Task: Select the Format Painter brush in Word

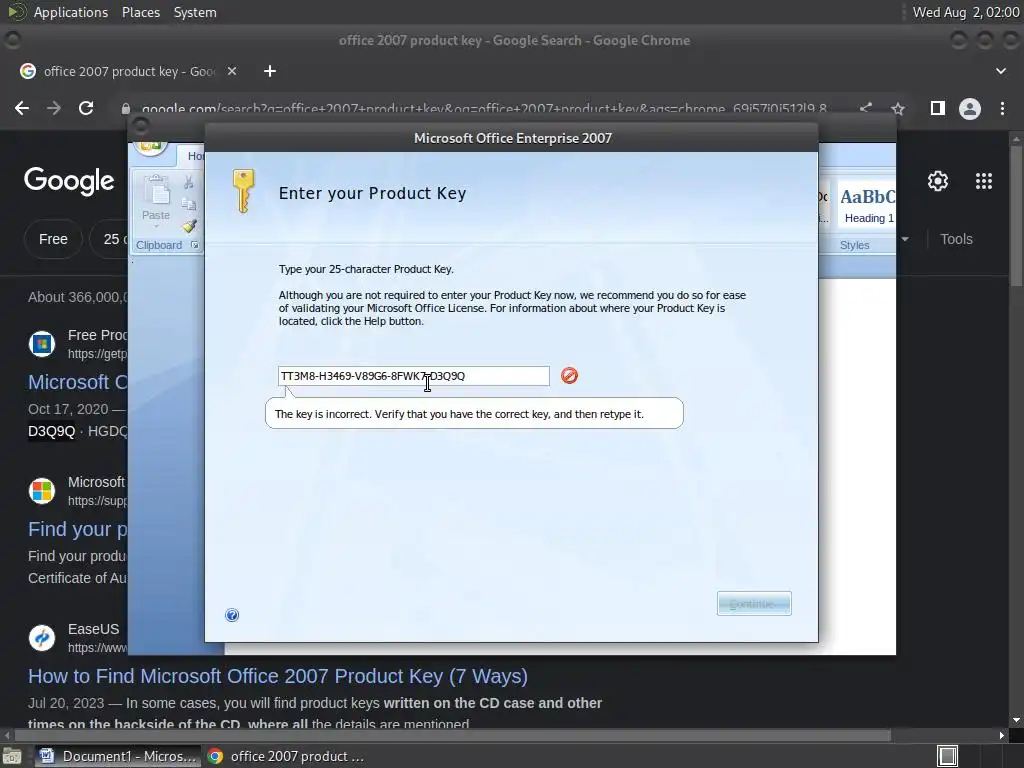Action: (189, 226)
